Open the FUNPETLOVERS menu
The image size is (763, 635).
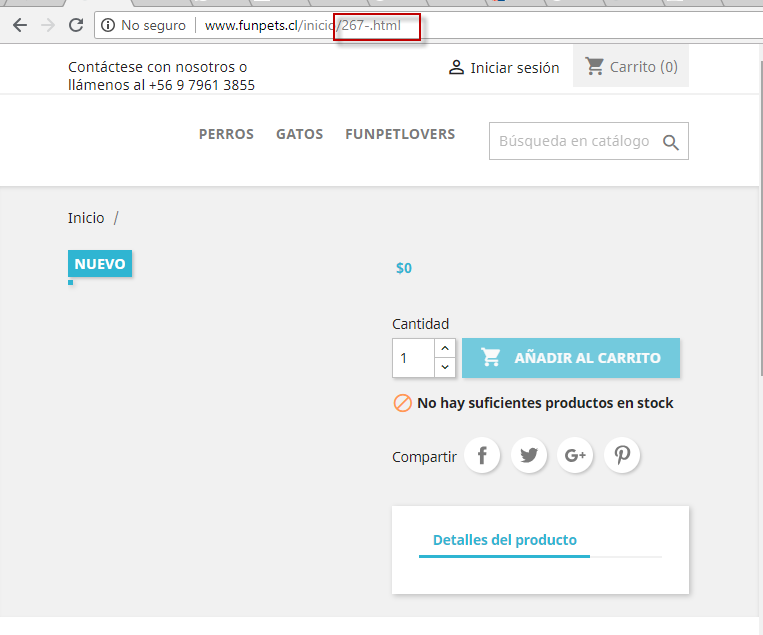point(400,134)
